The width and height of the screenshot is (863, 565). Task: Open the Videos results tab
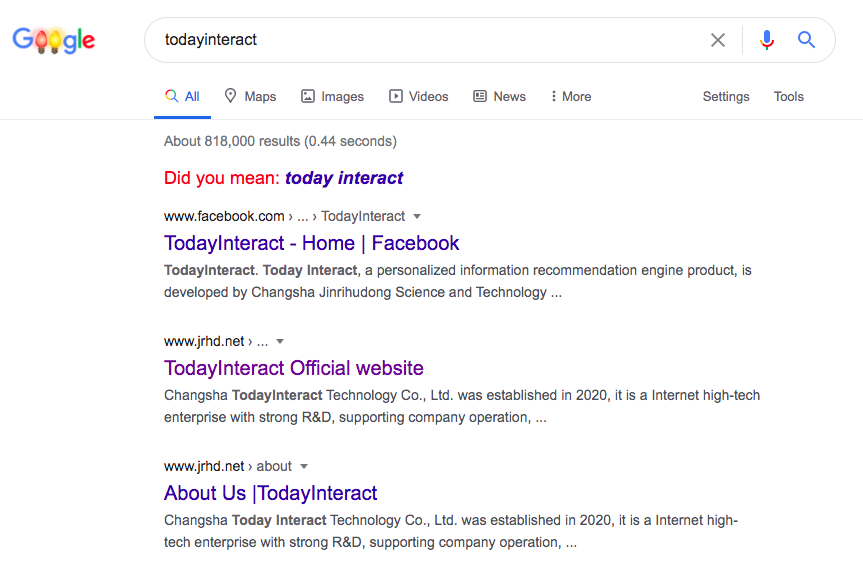pyautogui.click(x=419, y=97)
